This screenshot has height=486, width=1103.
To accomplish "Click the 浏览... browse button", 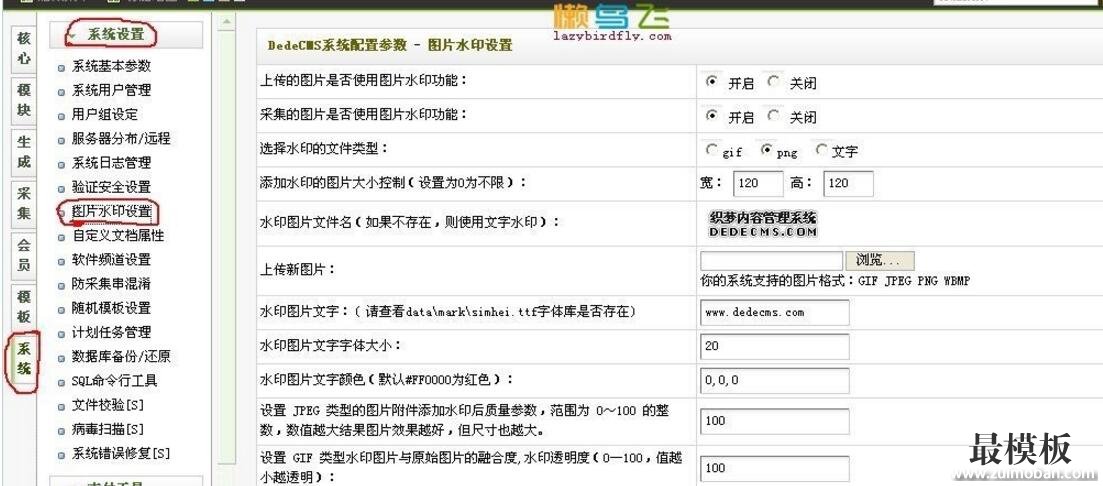I will [879, 261].
